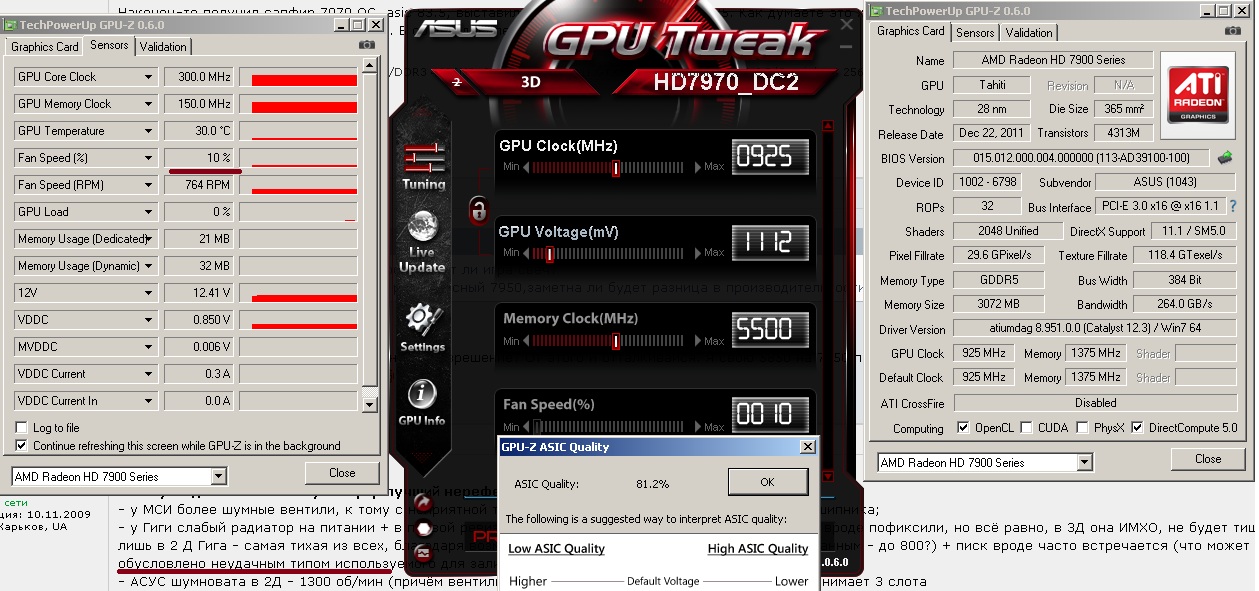1259x591 pixels.
Task: Expand VDDC sensor dropdown
Action: pyautogui.click(x=149, y=320)
